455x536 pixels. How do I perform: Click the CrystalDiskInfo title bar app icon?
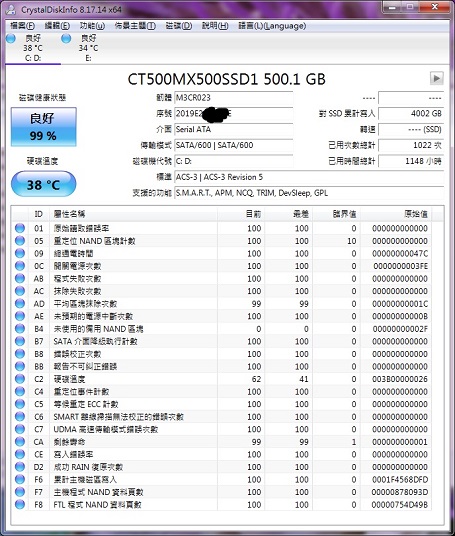(x=11, y=10)
